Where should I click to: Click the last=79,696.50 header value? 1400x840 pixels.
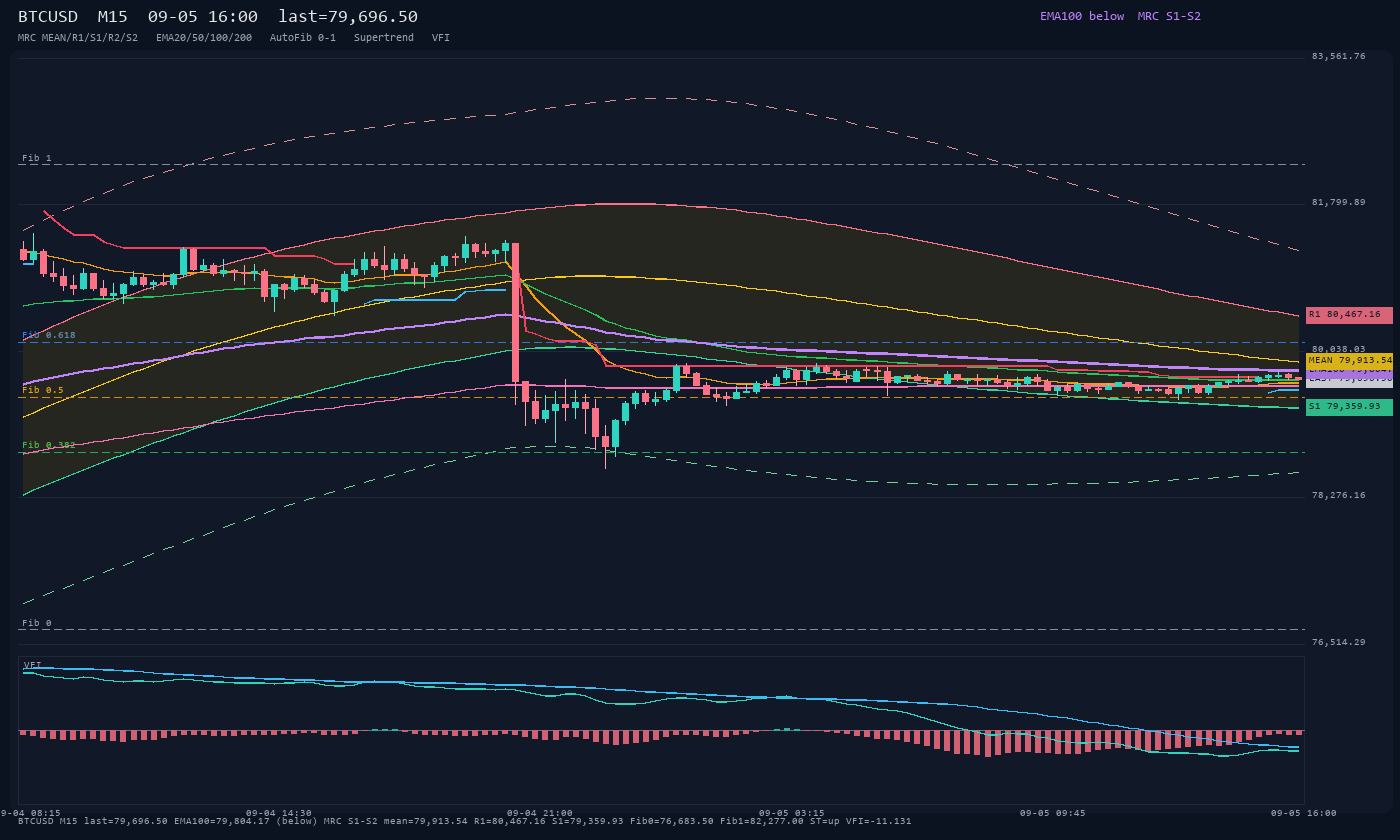tap(348, 17)
